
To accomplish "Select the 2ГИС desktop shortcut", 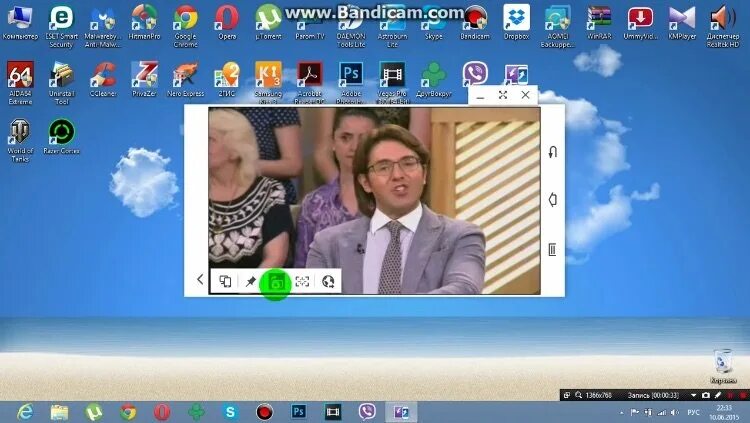I will click(227, 79).
